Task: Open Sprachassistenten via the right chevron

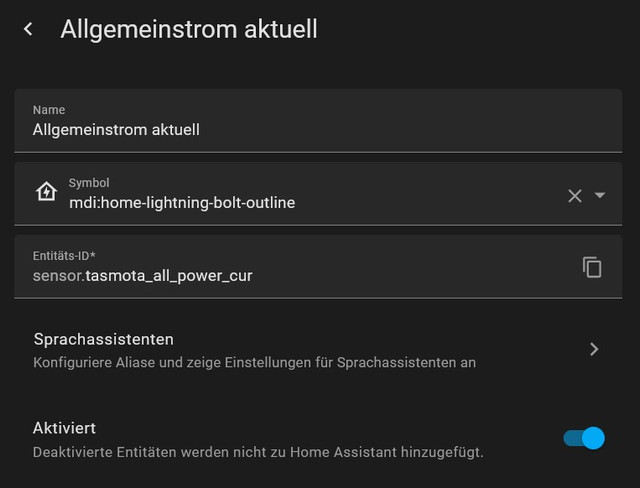Action: coord(594,349)
